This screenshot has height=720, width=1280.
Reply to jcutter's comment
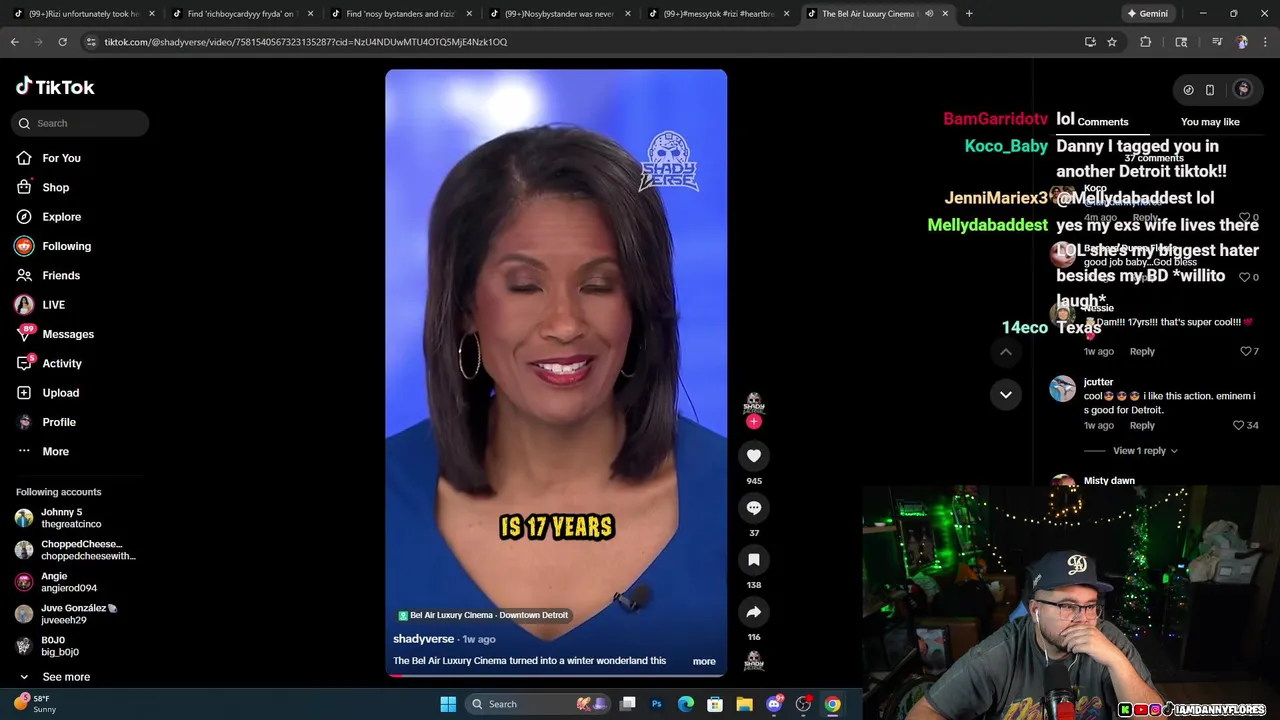pyautogui.click(x=1142, y=426)
